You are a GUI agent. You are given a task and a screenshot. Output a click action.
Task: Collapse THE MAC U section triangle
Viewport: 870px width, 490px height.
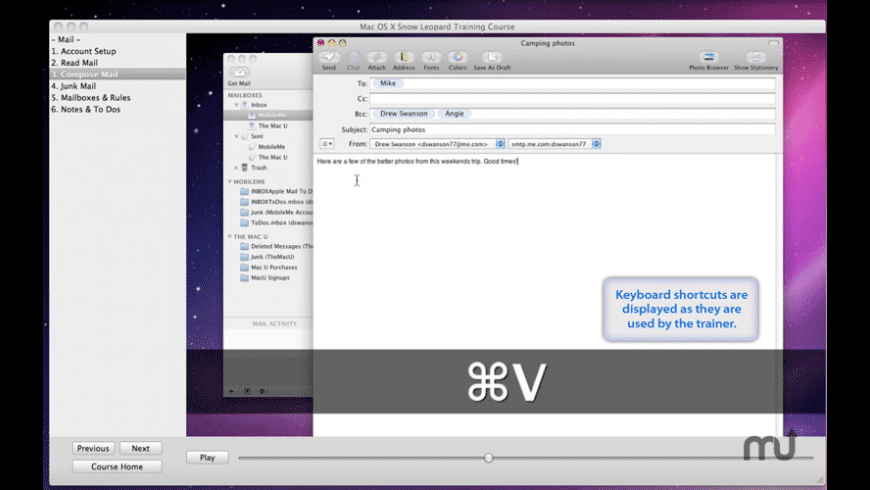(230, 236)
